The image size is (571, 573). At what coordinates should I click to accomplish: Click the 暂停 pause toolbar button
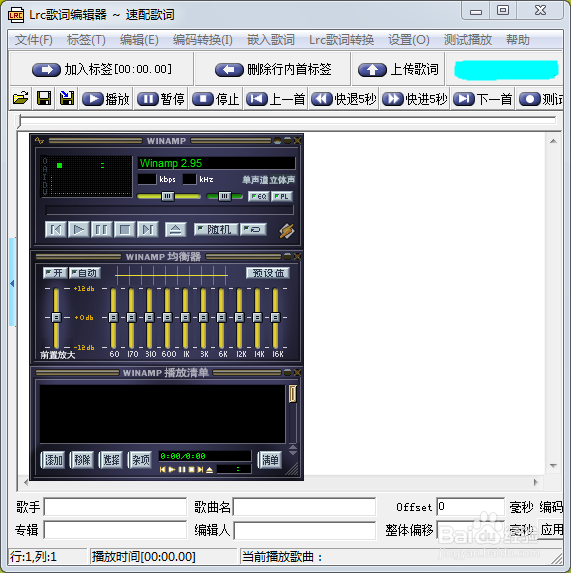tap(161, 99)
